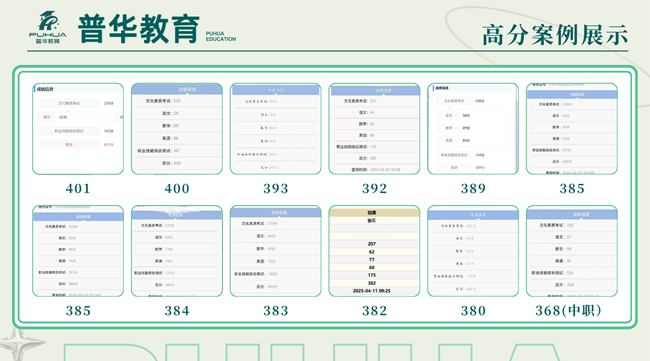Click the 401 score label

click(x=78, y=189)
